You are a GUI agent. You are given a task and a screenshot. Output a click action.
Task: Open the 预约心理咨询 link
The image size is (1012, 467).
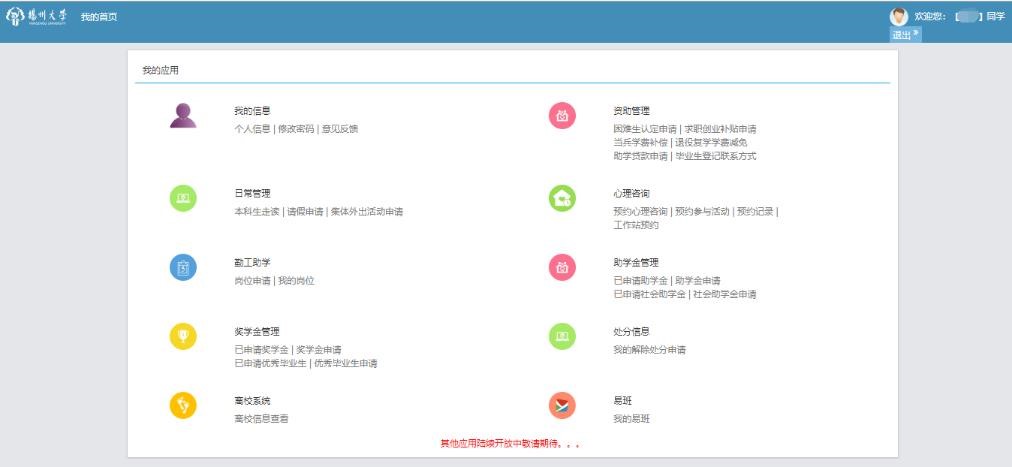click(640, 212)
